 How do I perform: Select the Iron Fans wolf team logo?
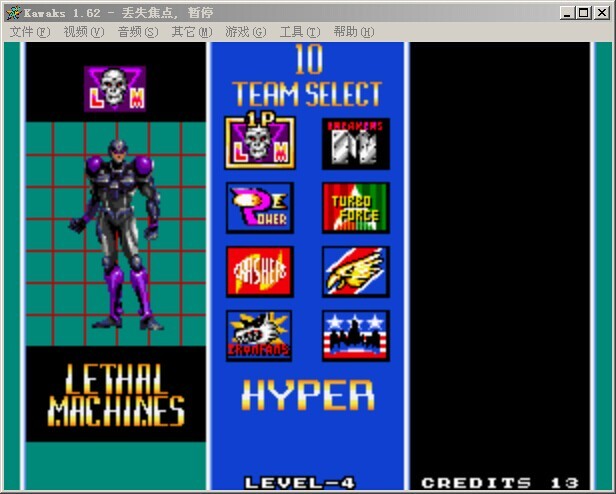click(259, 336)
